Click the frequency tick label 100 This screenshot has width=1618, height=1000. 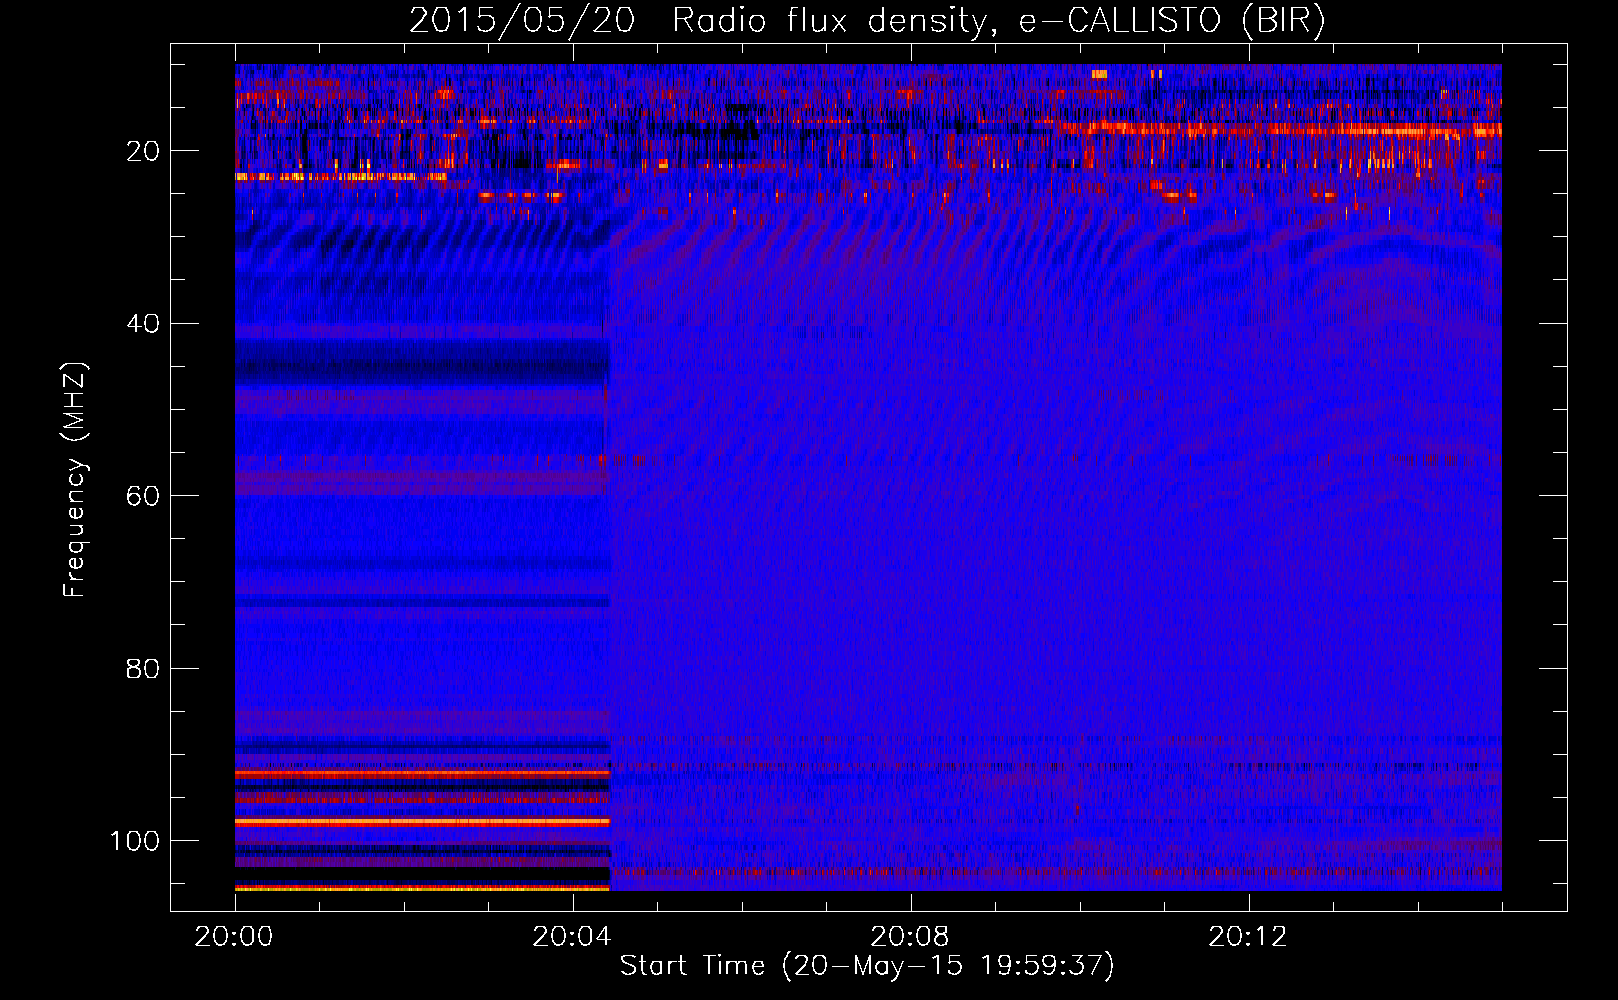[135, 841]
